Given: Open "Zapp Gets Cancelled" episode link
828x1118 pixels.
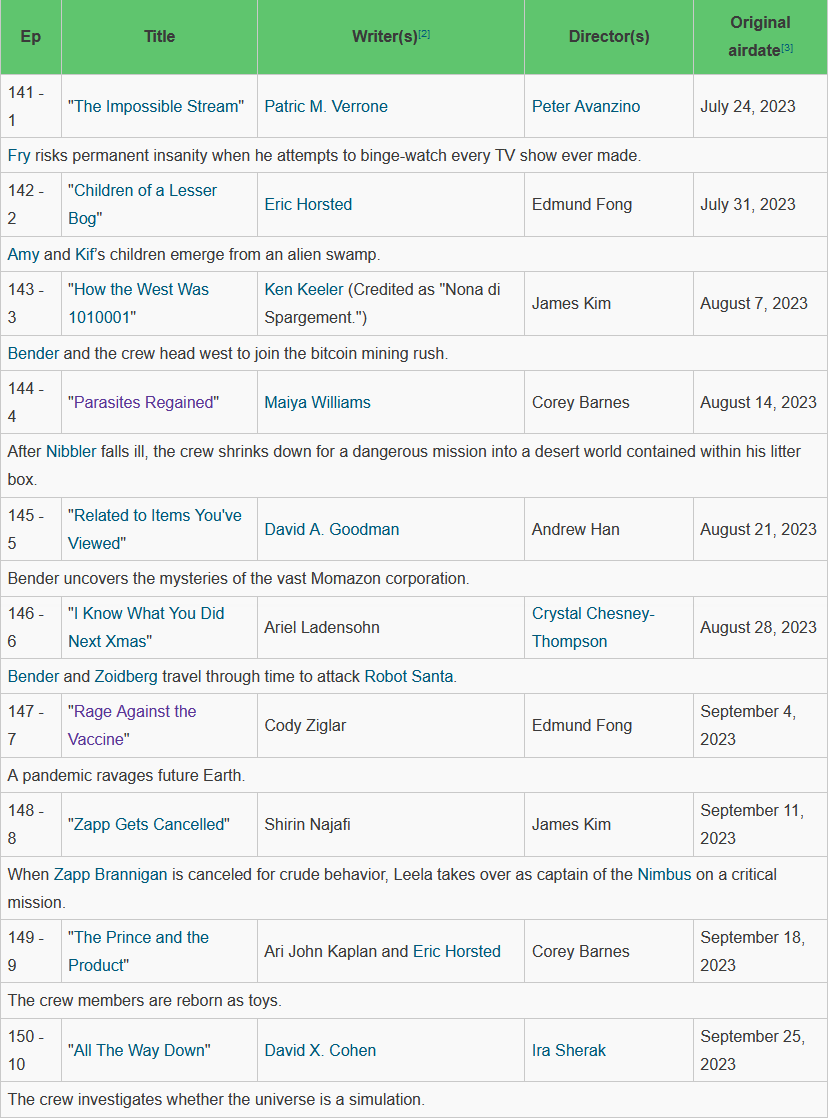Looking at the screenshot, I should coord(149,824).
